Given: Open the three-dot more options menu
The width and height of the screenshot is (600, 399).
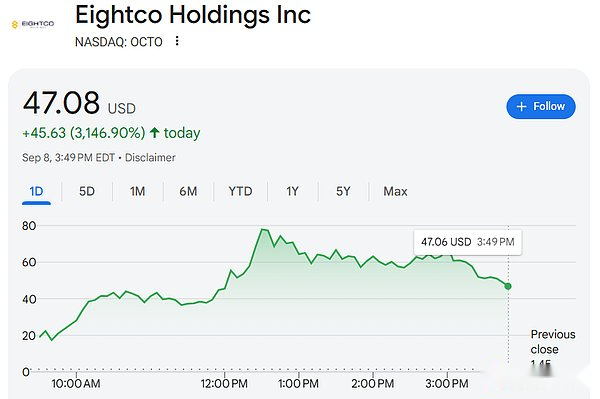Looking at the screenshot, I should click(x=177, y=41).
